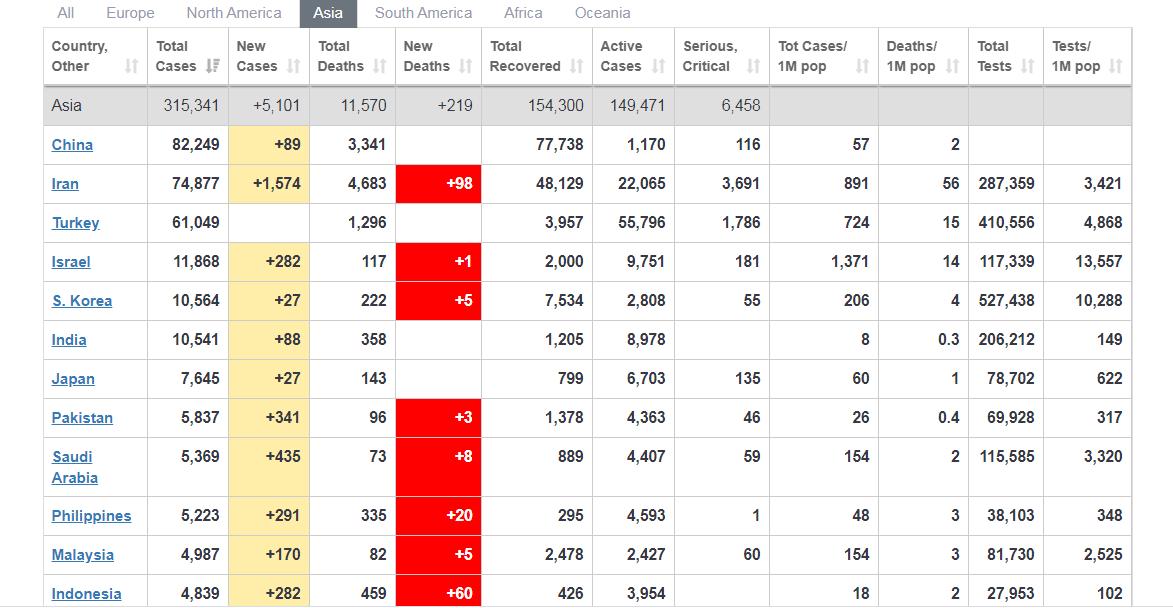Click Total Recovered sort arrows
The width and height of the screenshot is (1173, 608).
click(577, 66)
